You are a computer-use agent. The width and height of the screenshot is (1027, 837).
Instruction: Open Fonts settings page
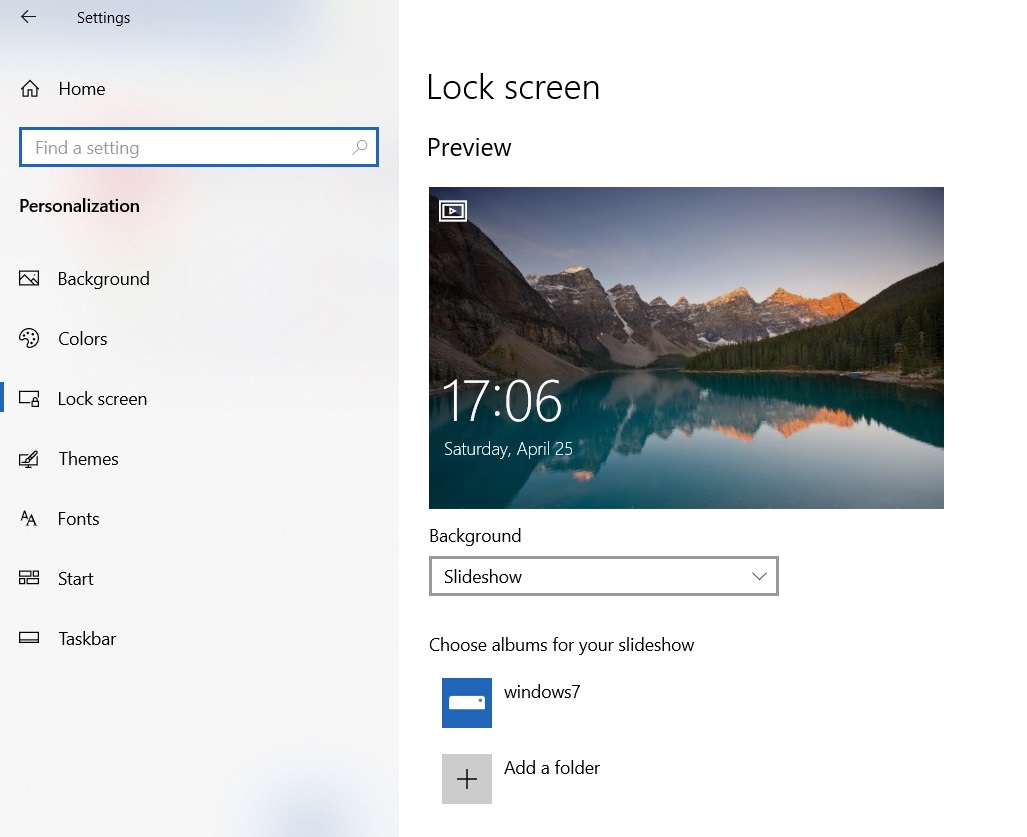point(79,519)
